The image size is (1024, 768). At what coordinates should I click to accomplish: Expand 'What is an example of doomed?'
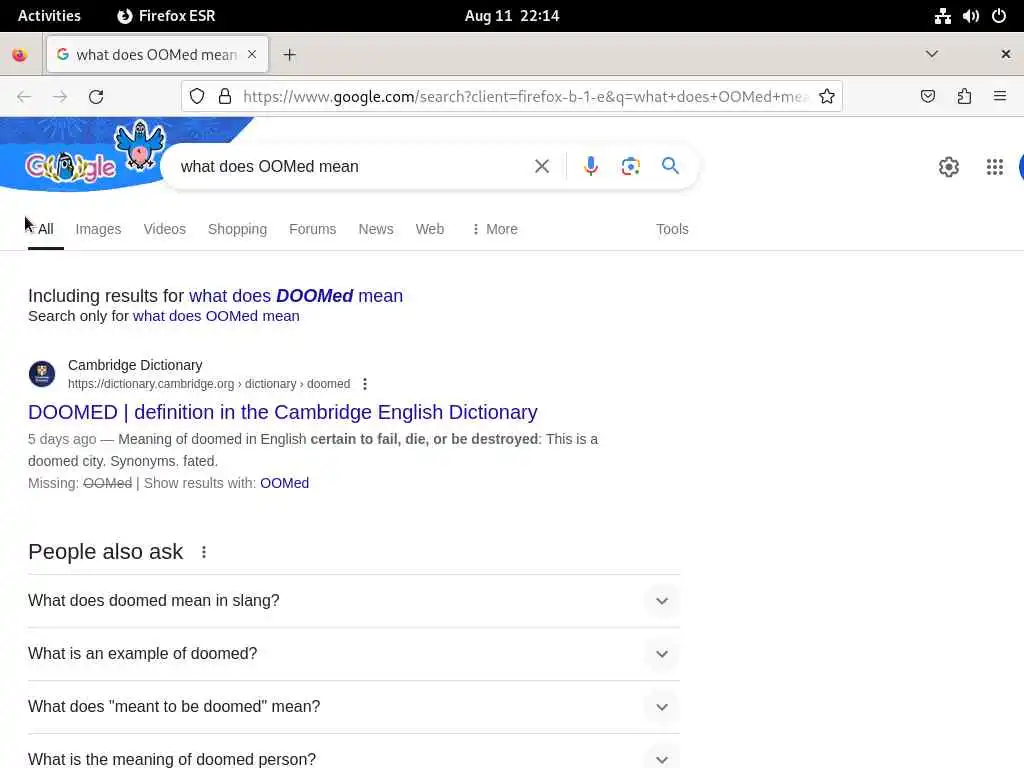(354, 654)
